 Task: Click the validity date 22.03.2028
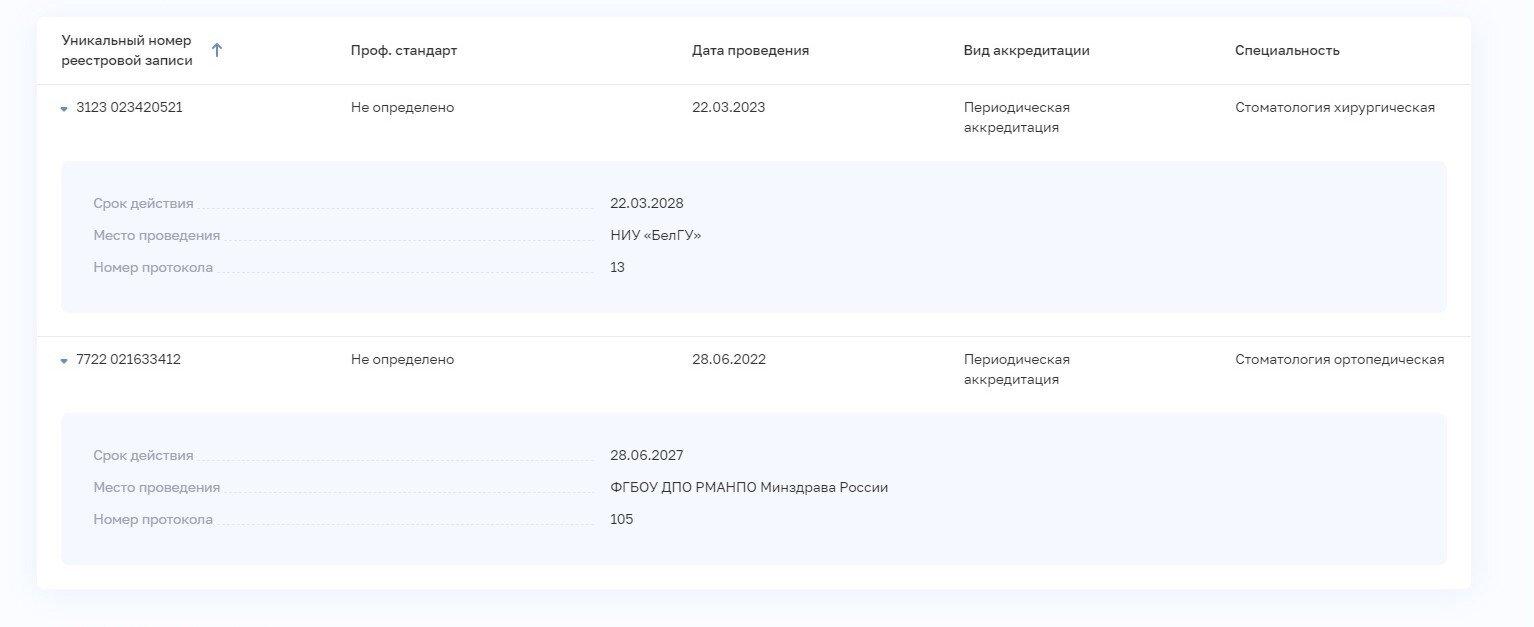coord(647,203)
